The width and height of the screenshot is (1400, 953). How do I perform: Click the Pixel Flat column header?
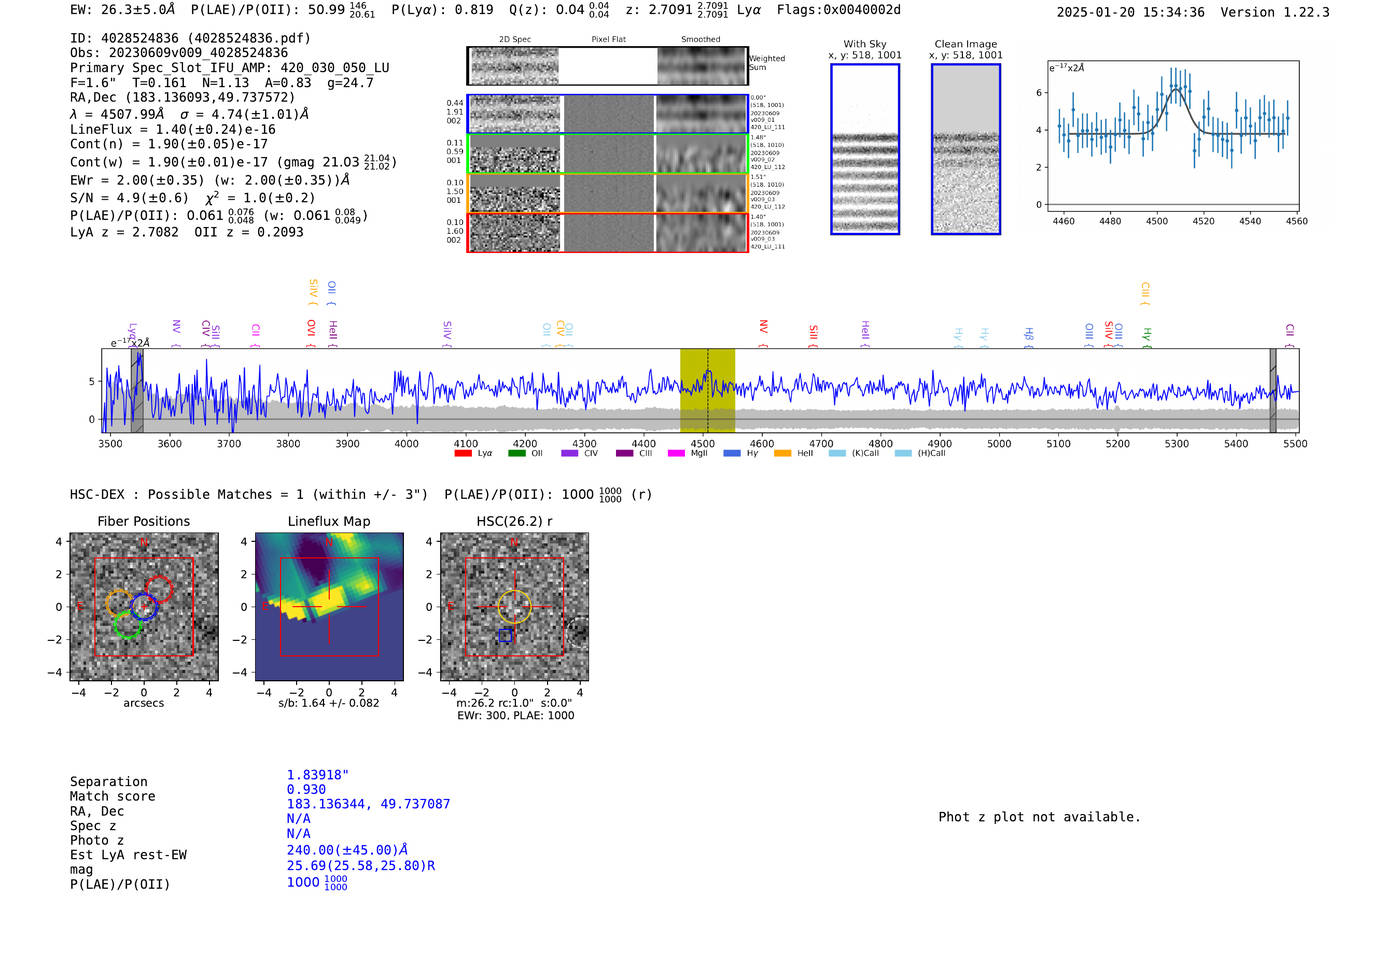(x=609, y=40)
